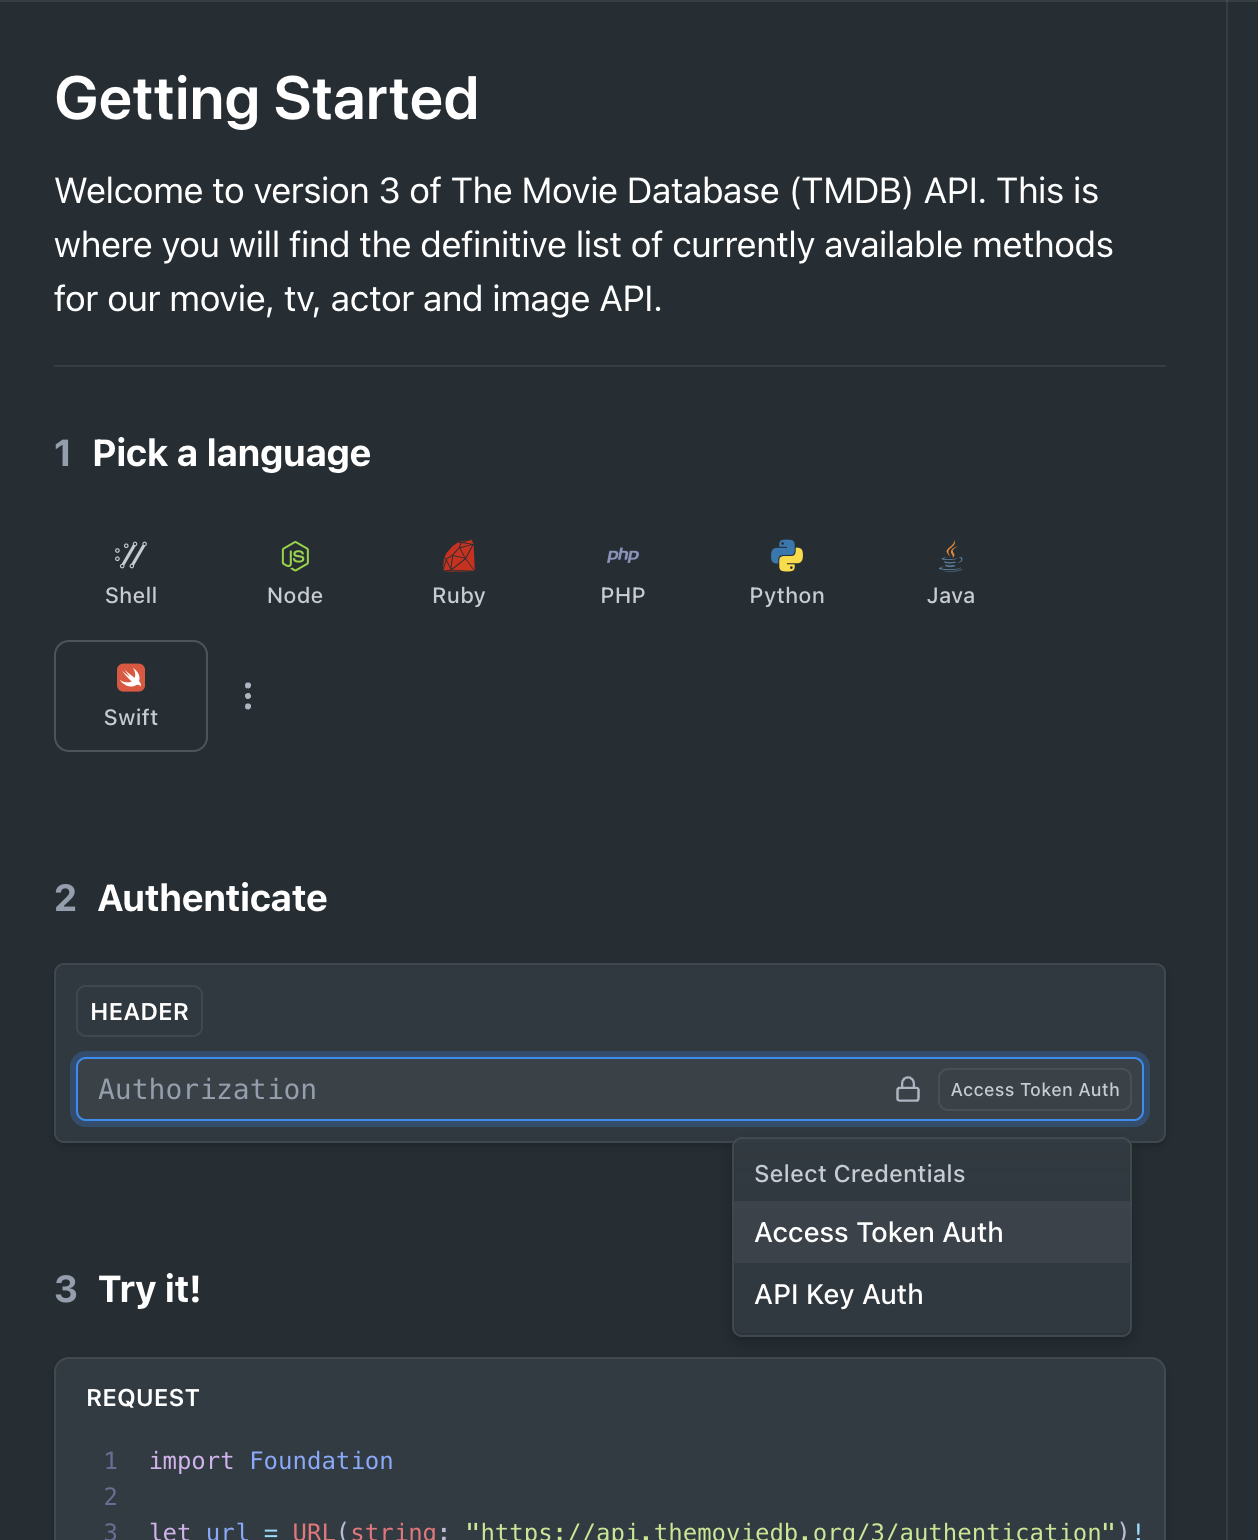
Task: Click the 'let url' code line
Action: click(x=646, y=1530)
